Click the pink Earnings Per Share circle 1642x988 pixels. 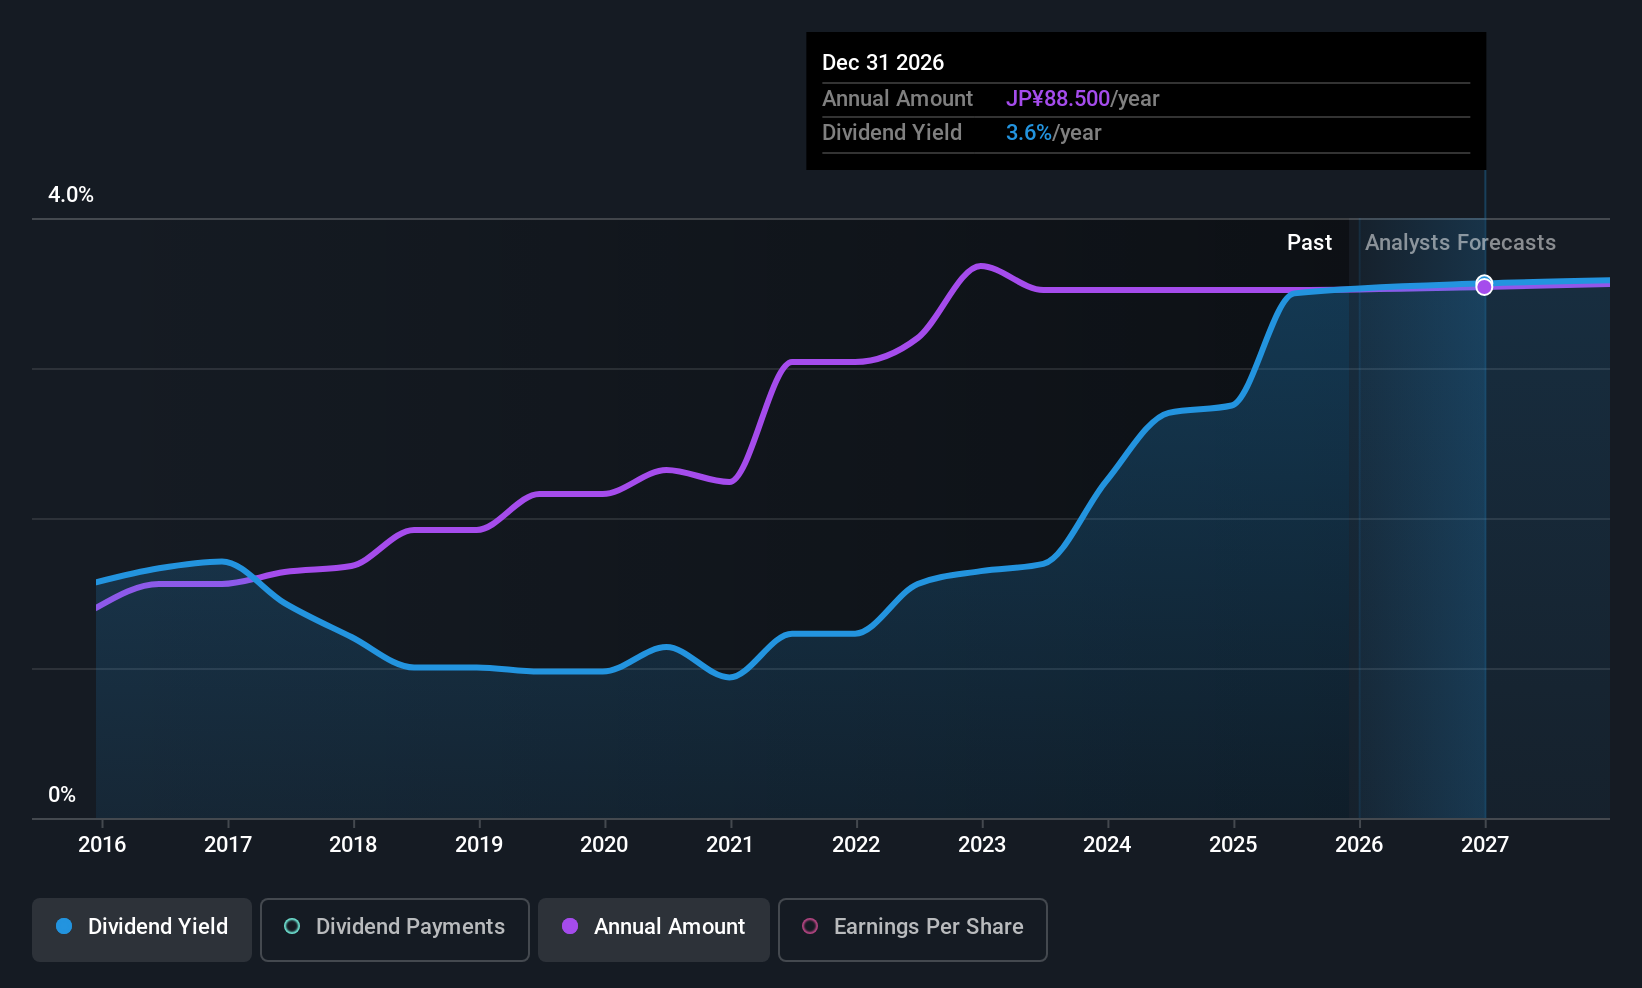(810, 927)
